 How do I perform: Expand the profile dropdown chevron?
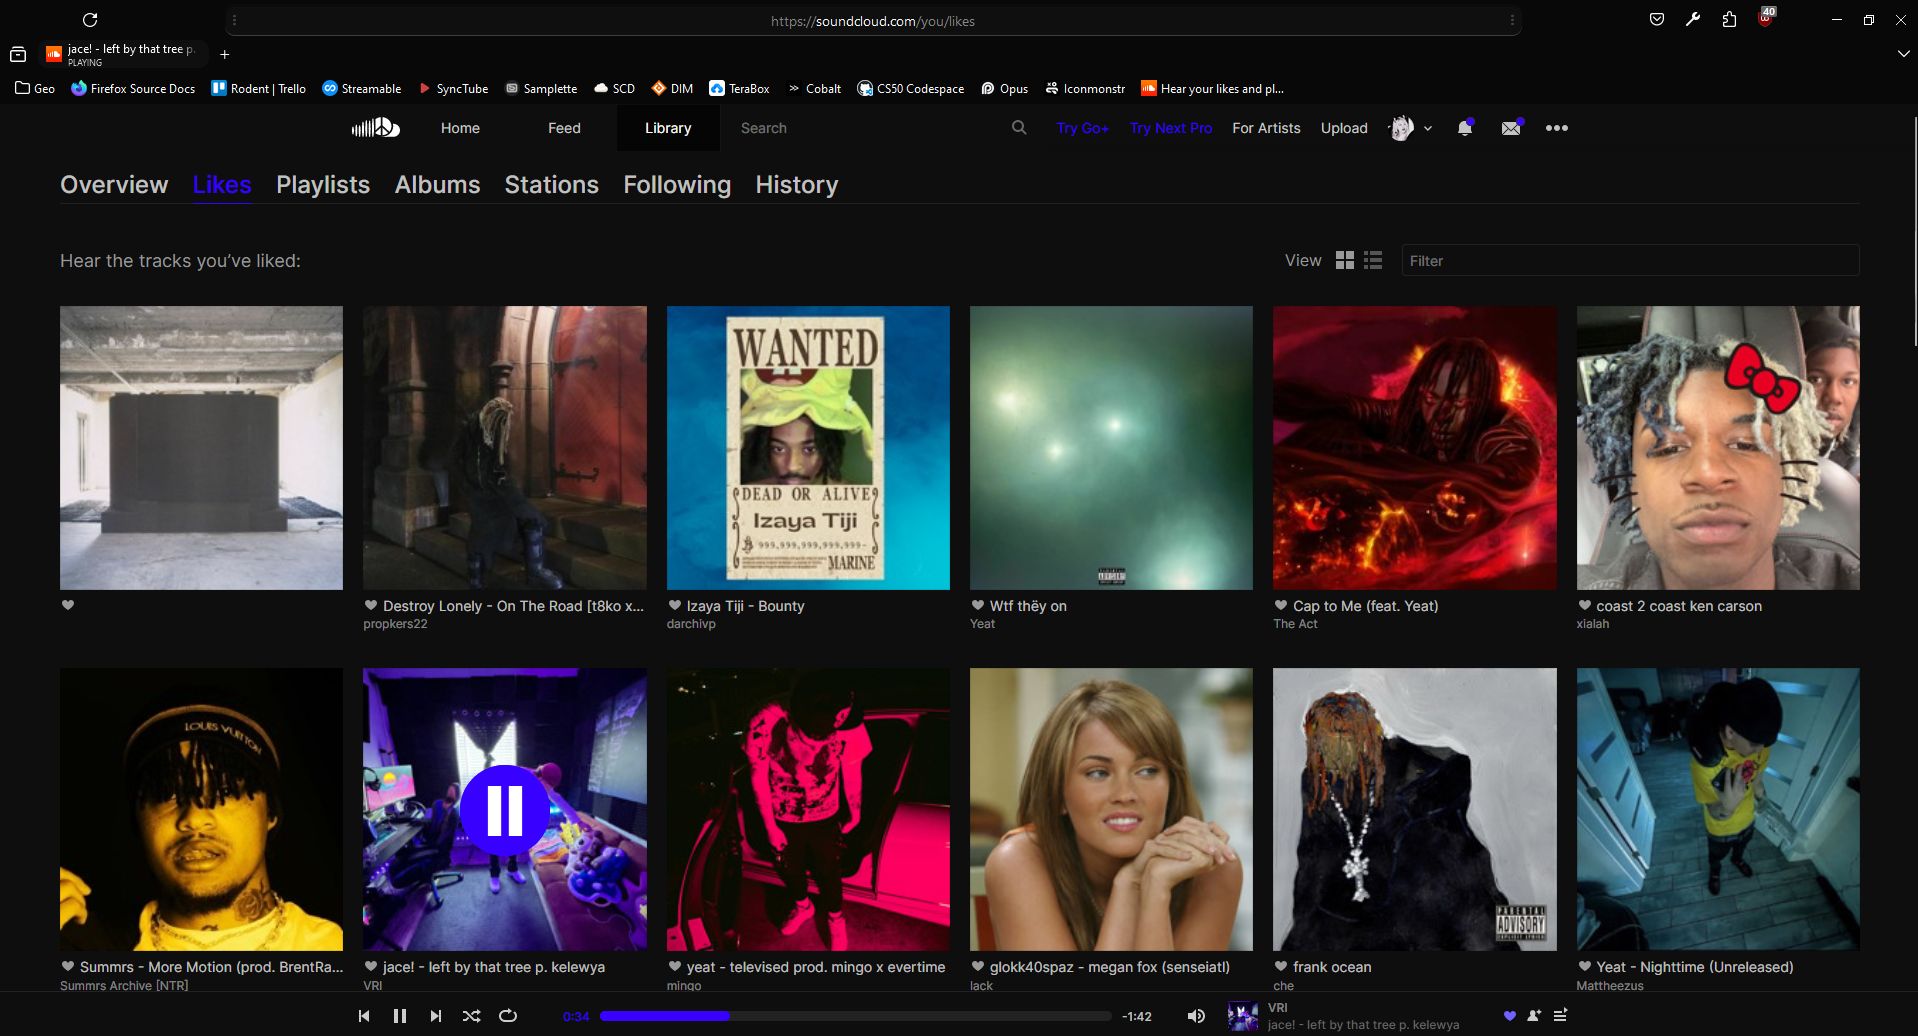coord(1428,128)
